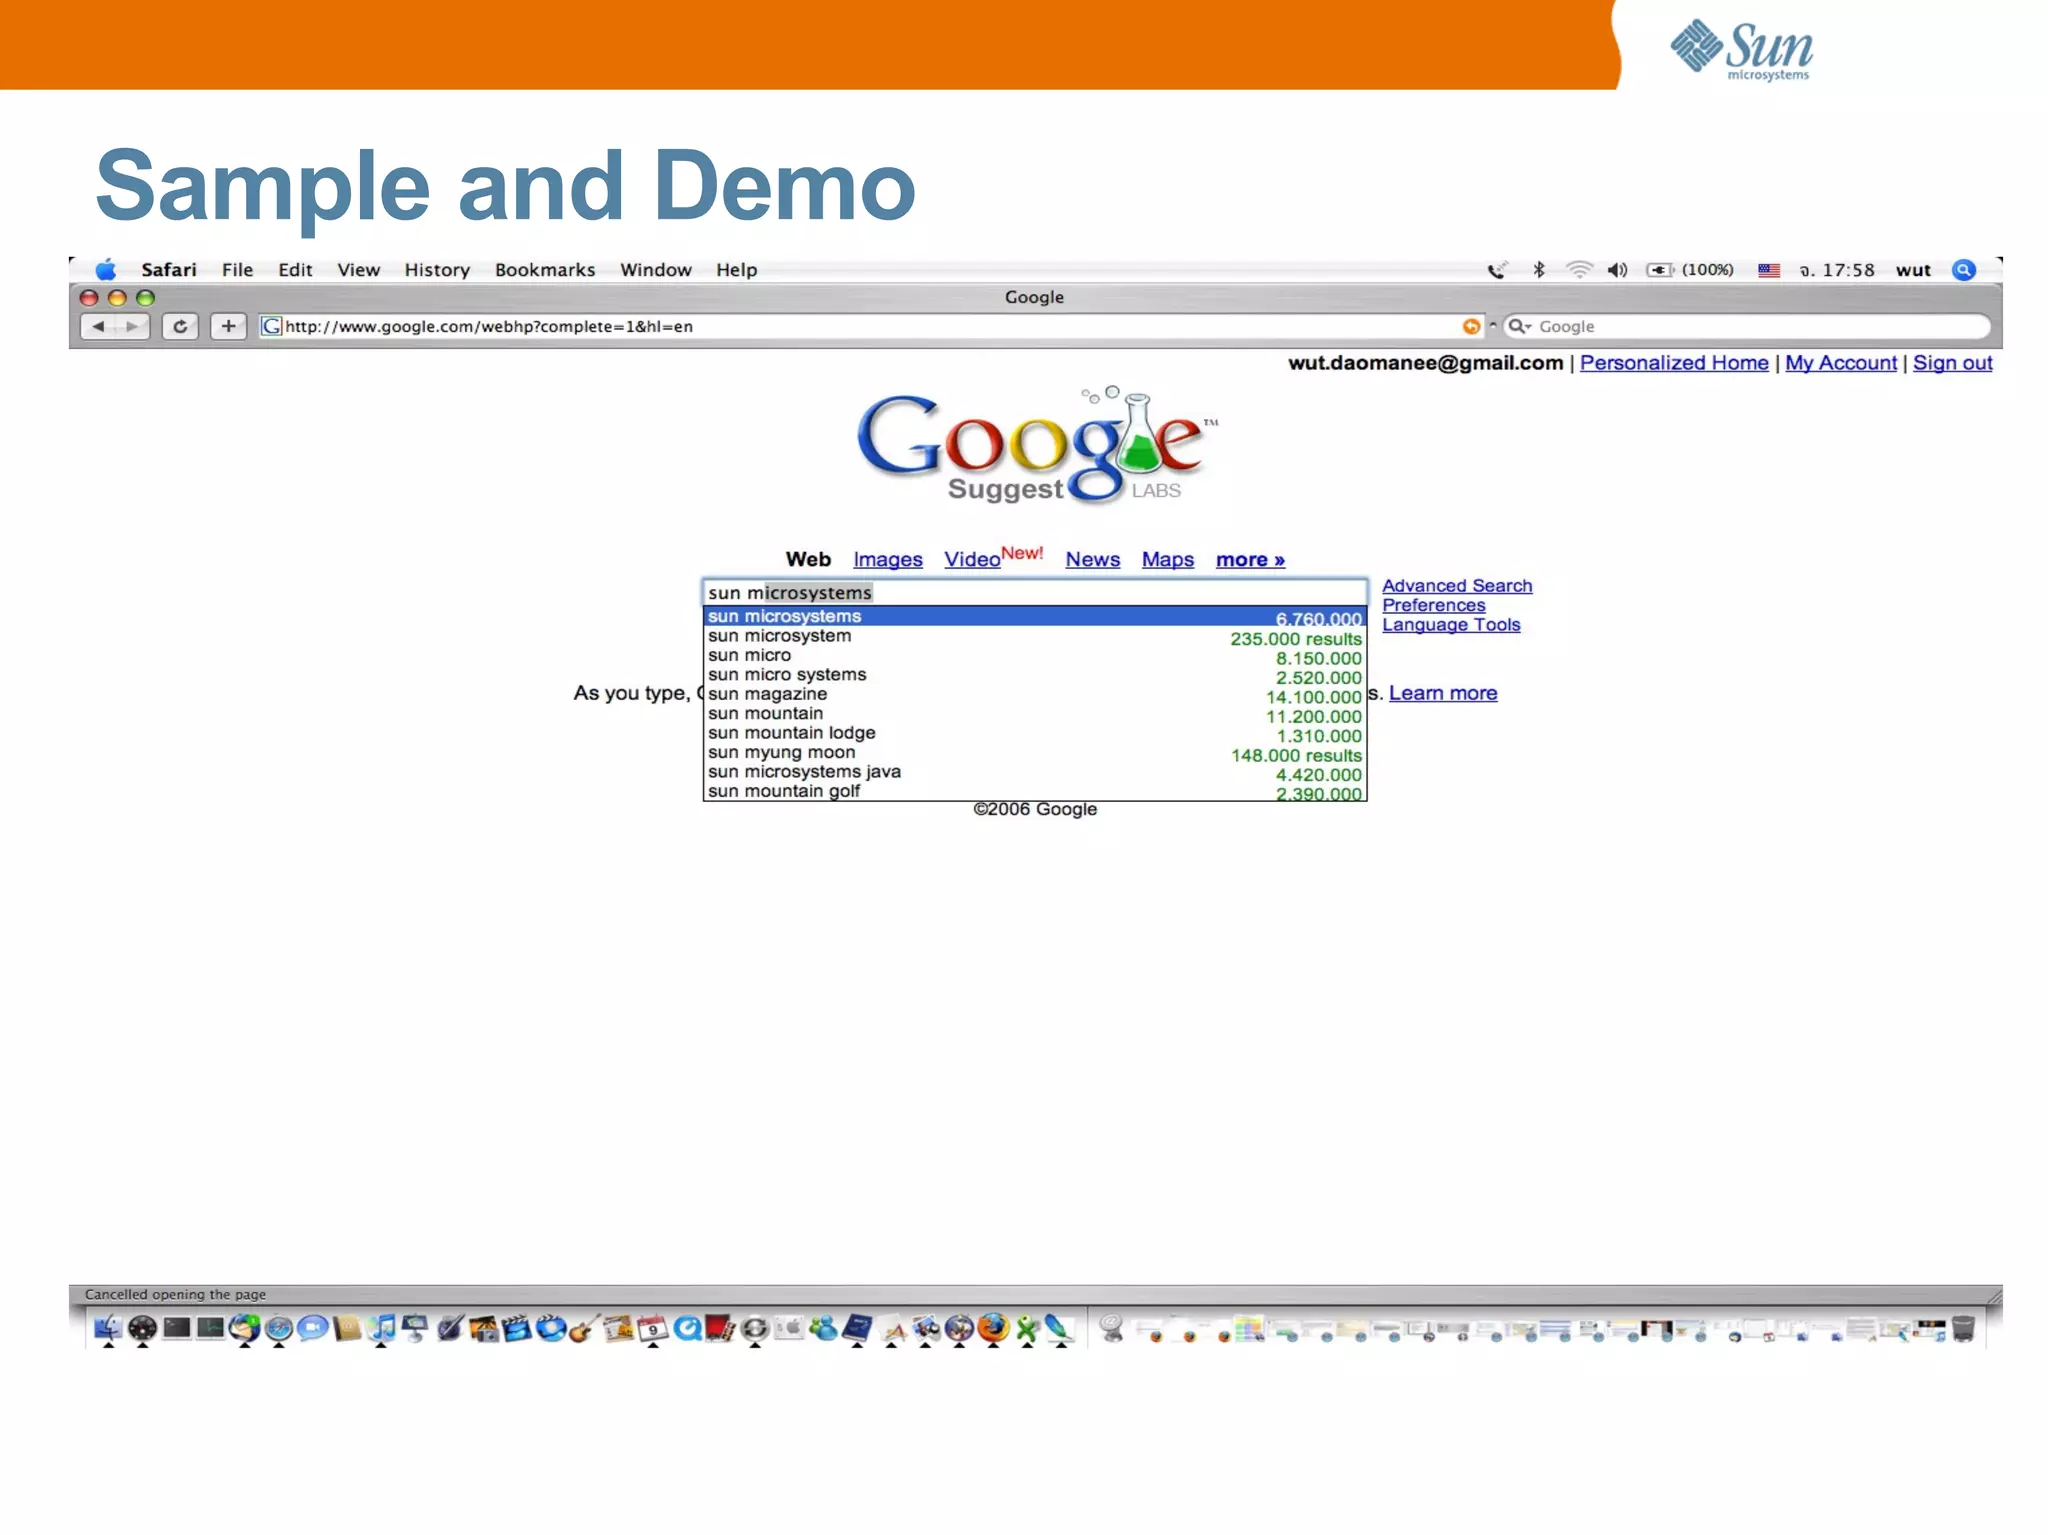Open Language Tools link
Viewport: 2048px width, 1535px height.
(1451, 625)
